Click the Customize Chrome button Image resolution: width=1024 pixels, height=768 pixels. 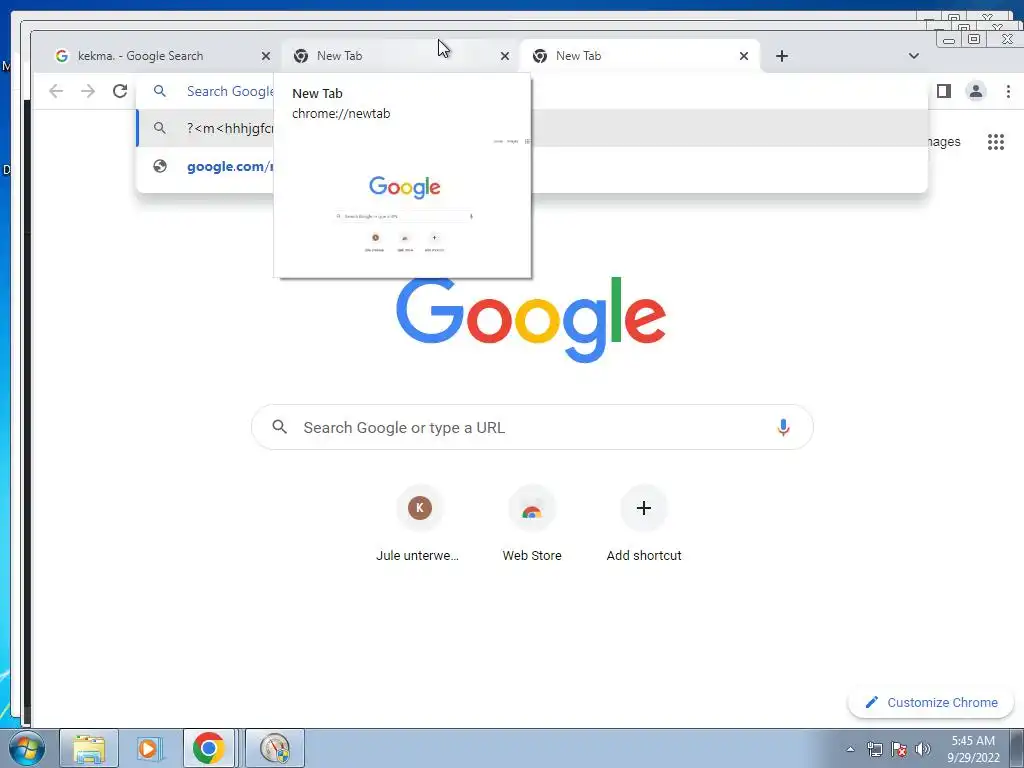(x=931, y=703)
